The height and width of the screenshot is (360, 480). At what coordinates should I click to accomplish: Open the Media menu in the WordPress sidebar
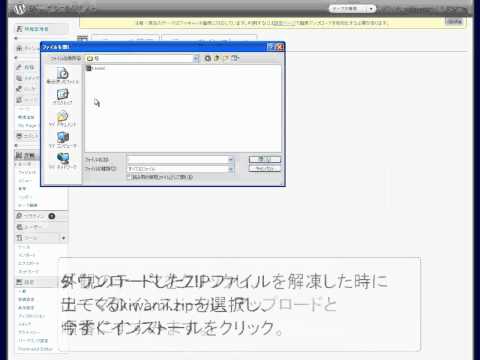27,78
